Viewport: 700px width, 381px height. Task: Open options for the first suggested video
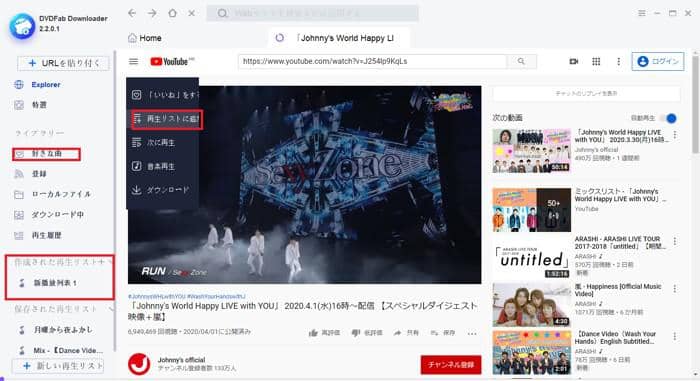[x=675, y=134]
